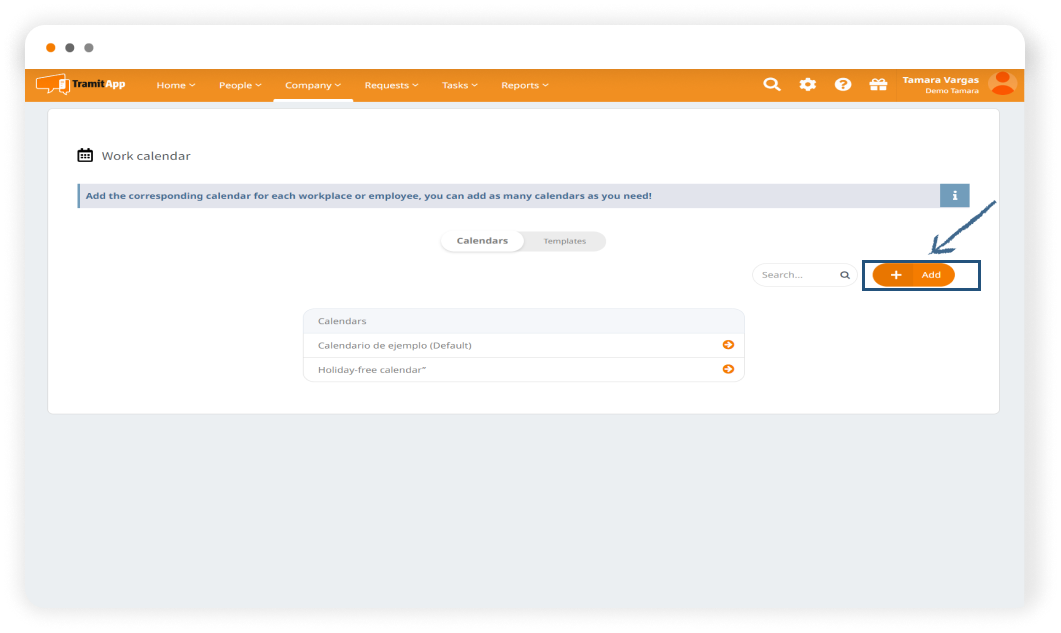Viewport: 1061px width, 633px height.
Task: Click the user avatar picture
Action: pyautogui.click(x=1001, y=85)
